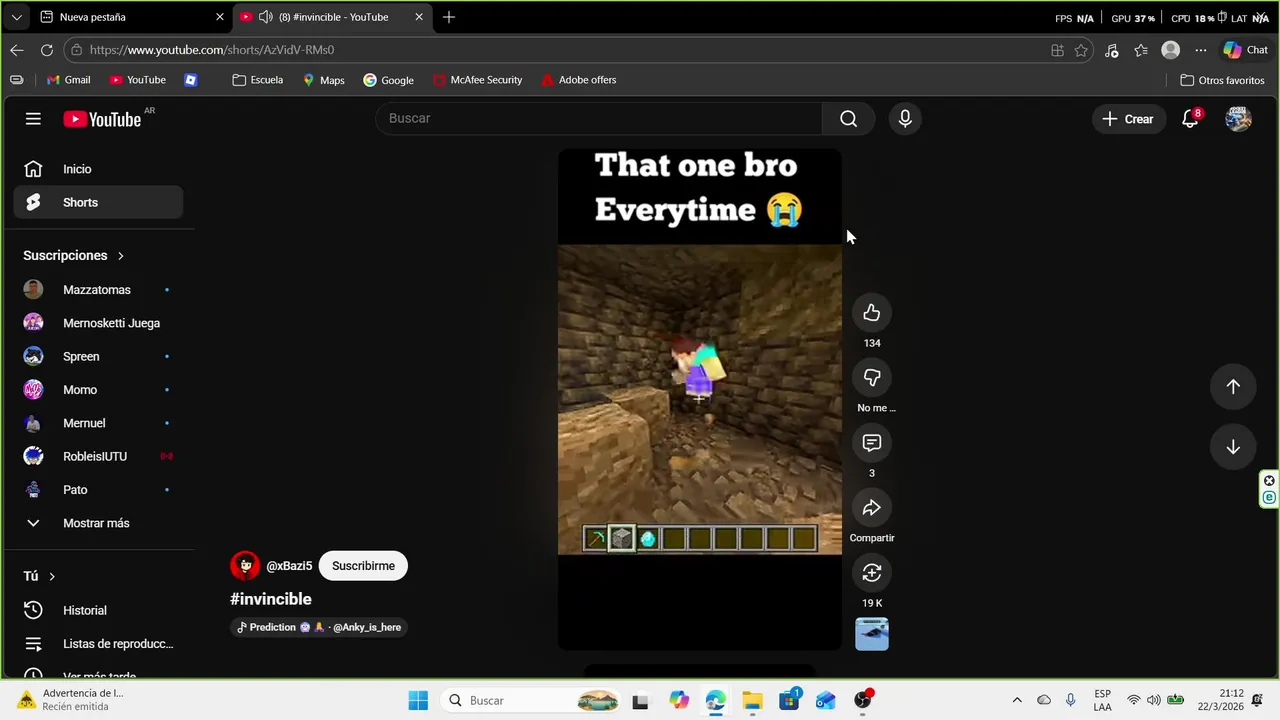Add this page to favorites star
Viewport: 1280px width, 720px height.
(x=1081, y=50)
